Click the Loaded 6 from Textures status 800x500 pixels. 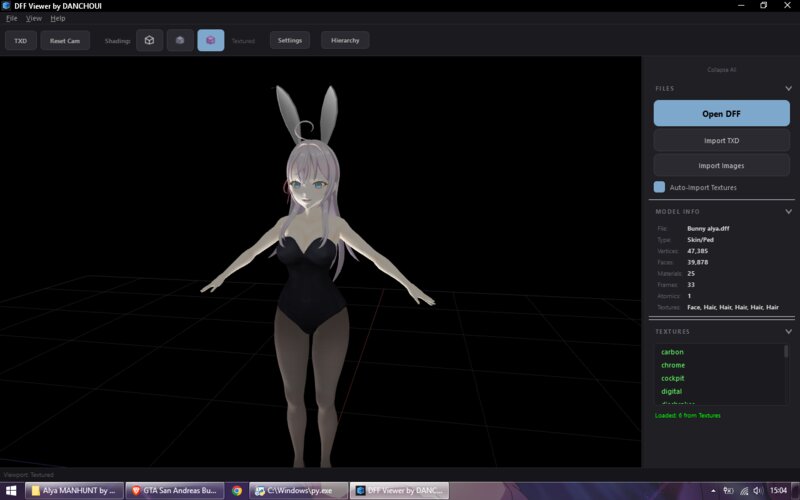(x=688, y=416)
